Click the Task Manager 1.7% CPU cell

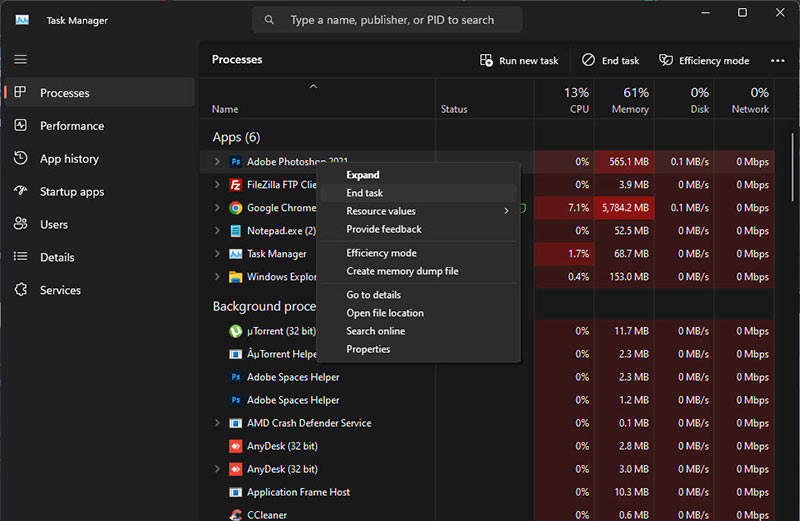tap(564, 254)
